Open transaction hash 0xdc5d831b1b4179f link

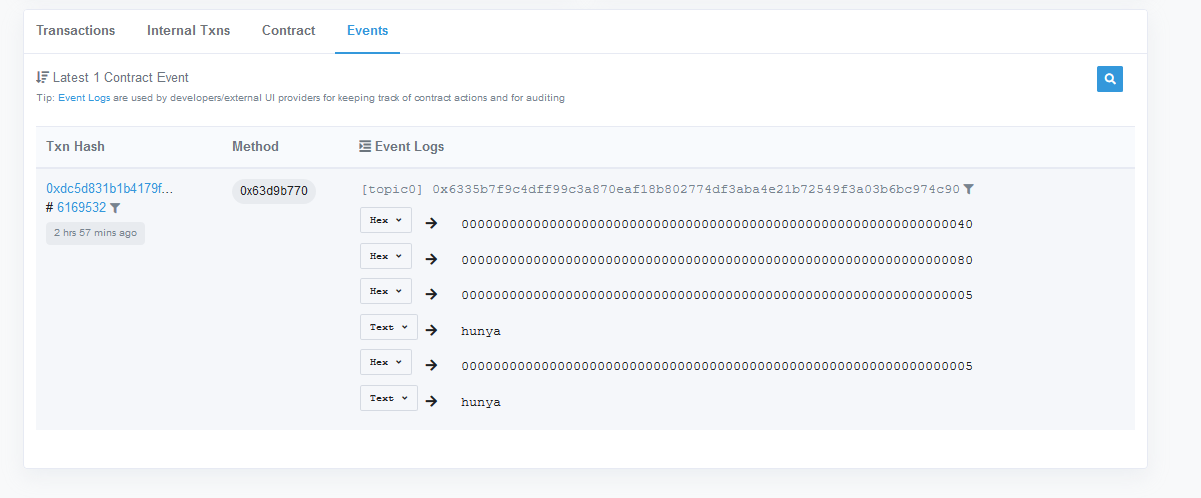(x=110, y=188)
